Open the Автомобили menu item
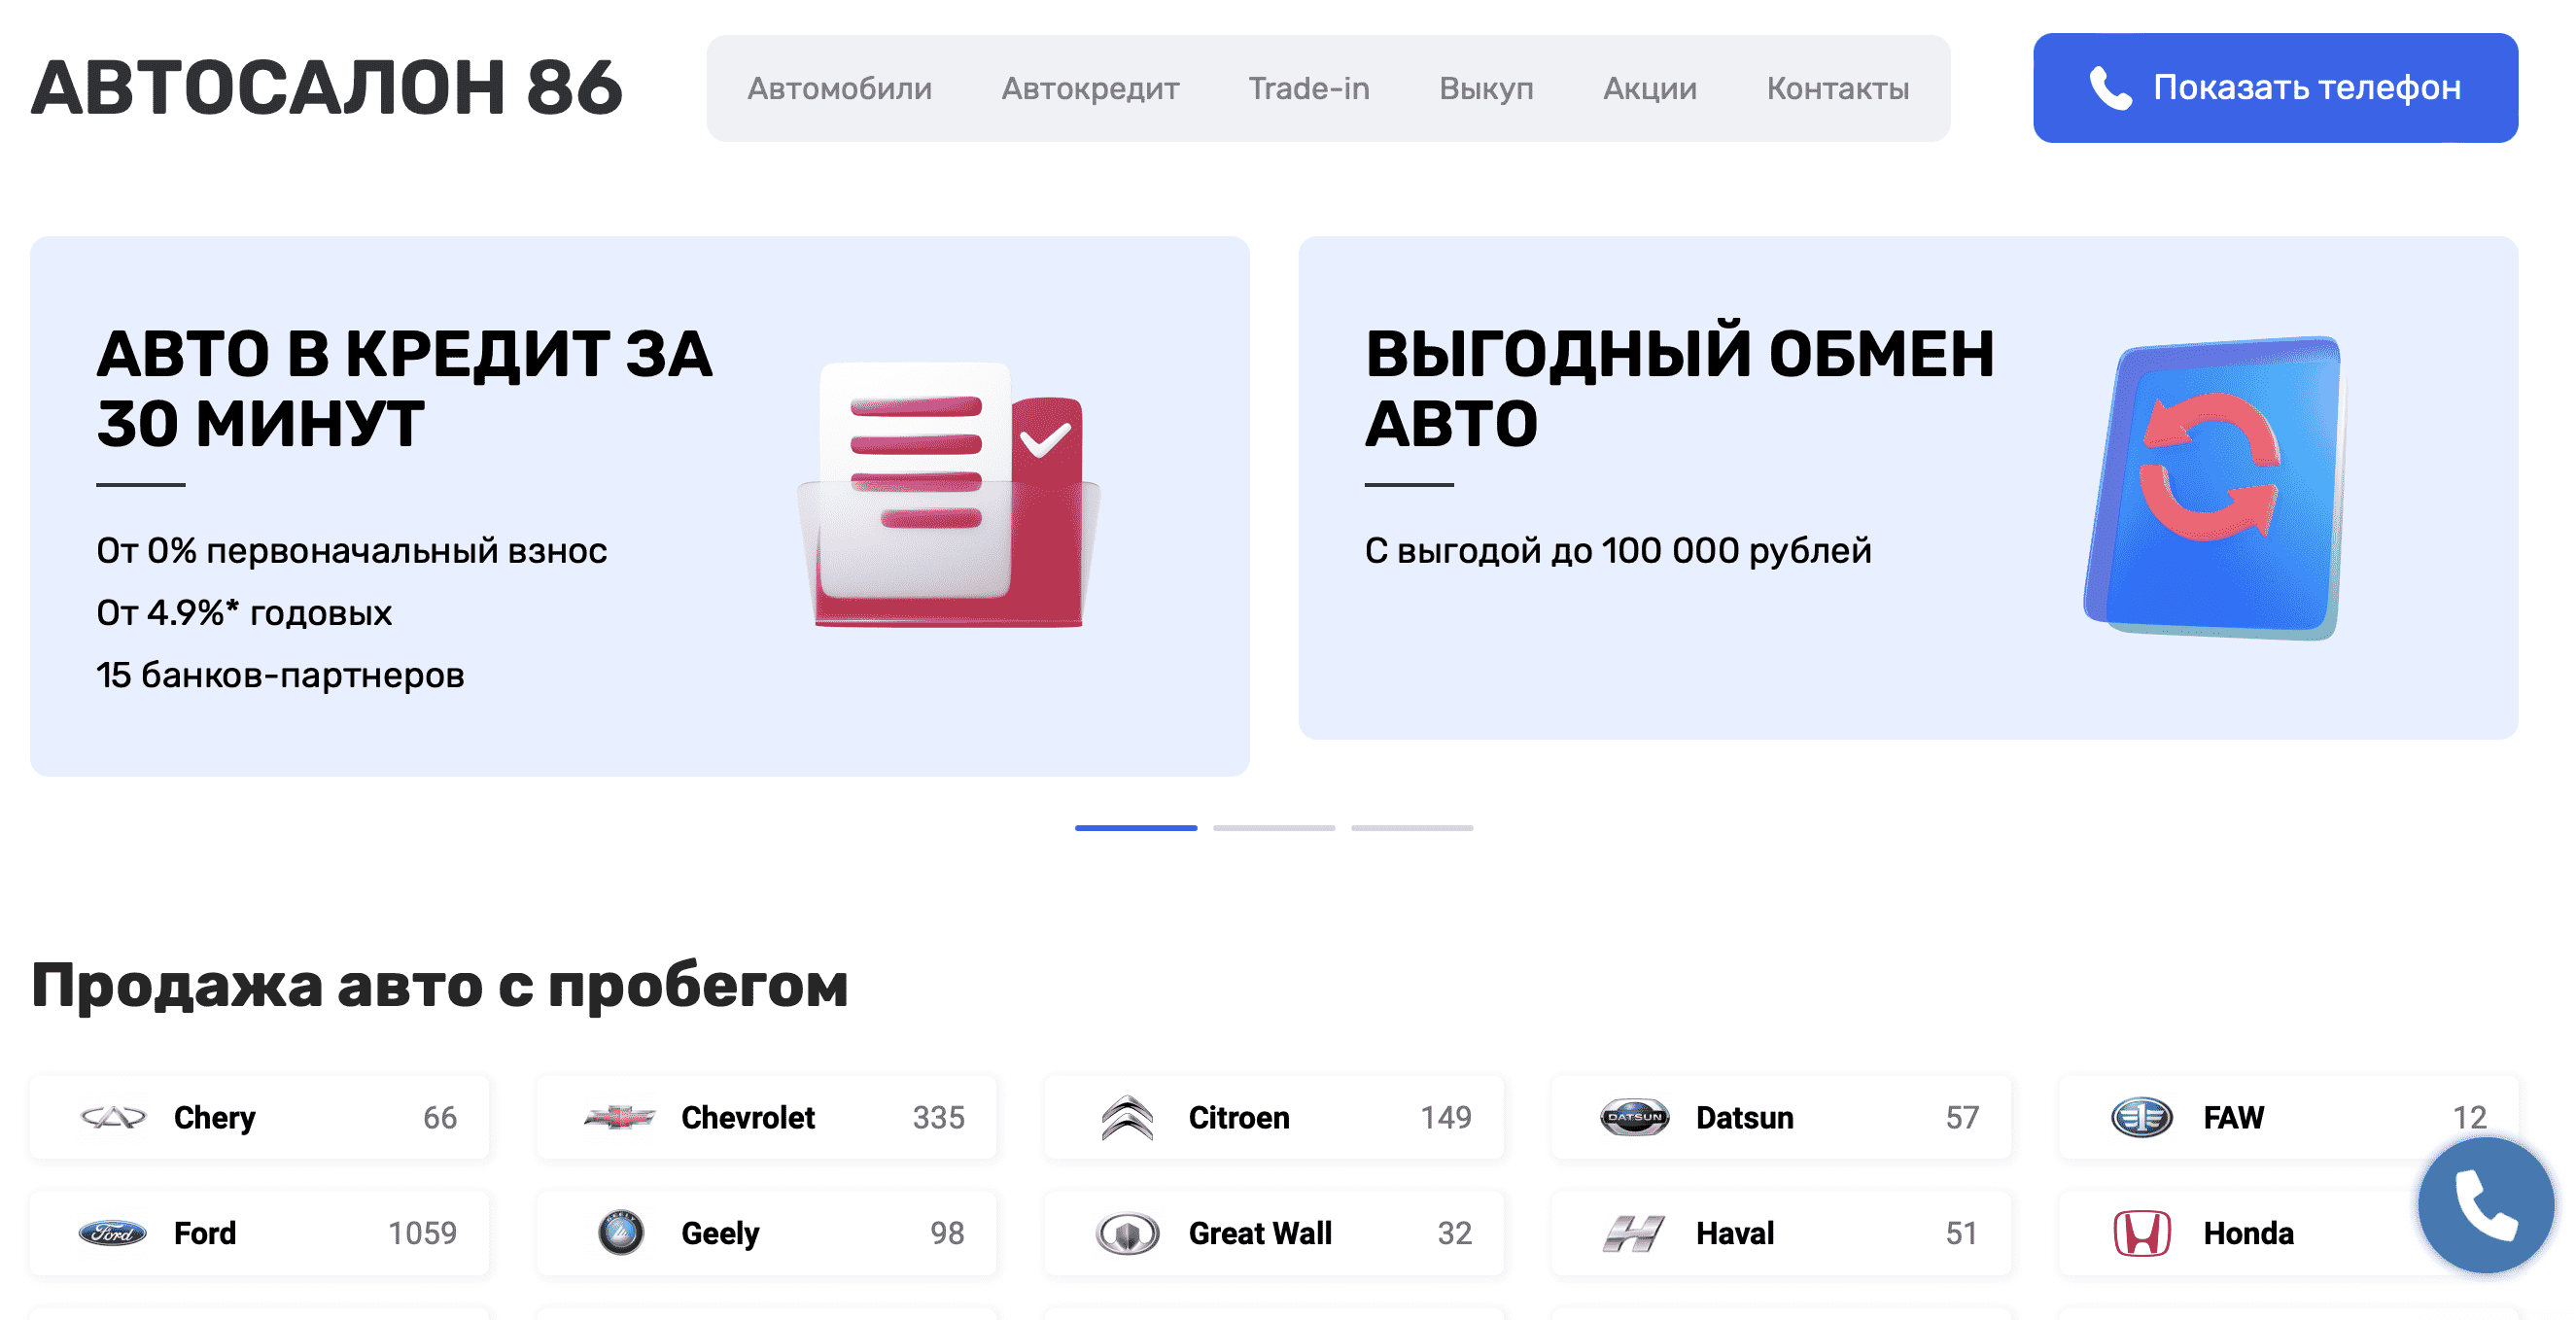 pyautogui.click(x=840, y=88)
